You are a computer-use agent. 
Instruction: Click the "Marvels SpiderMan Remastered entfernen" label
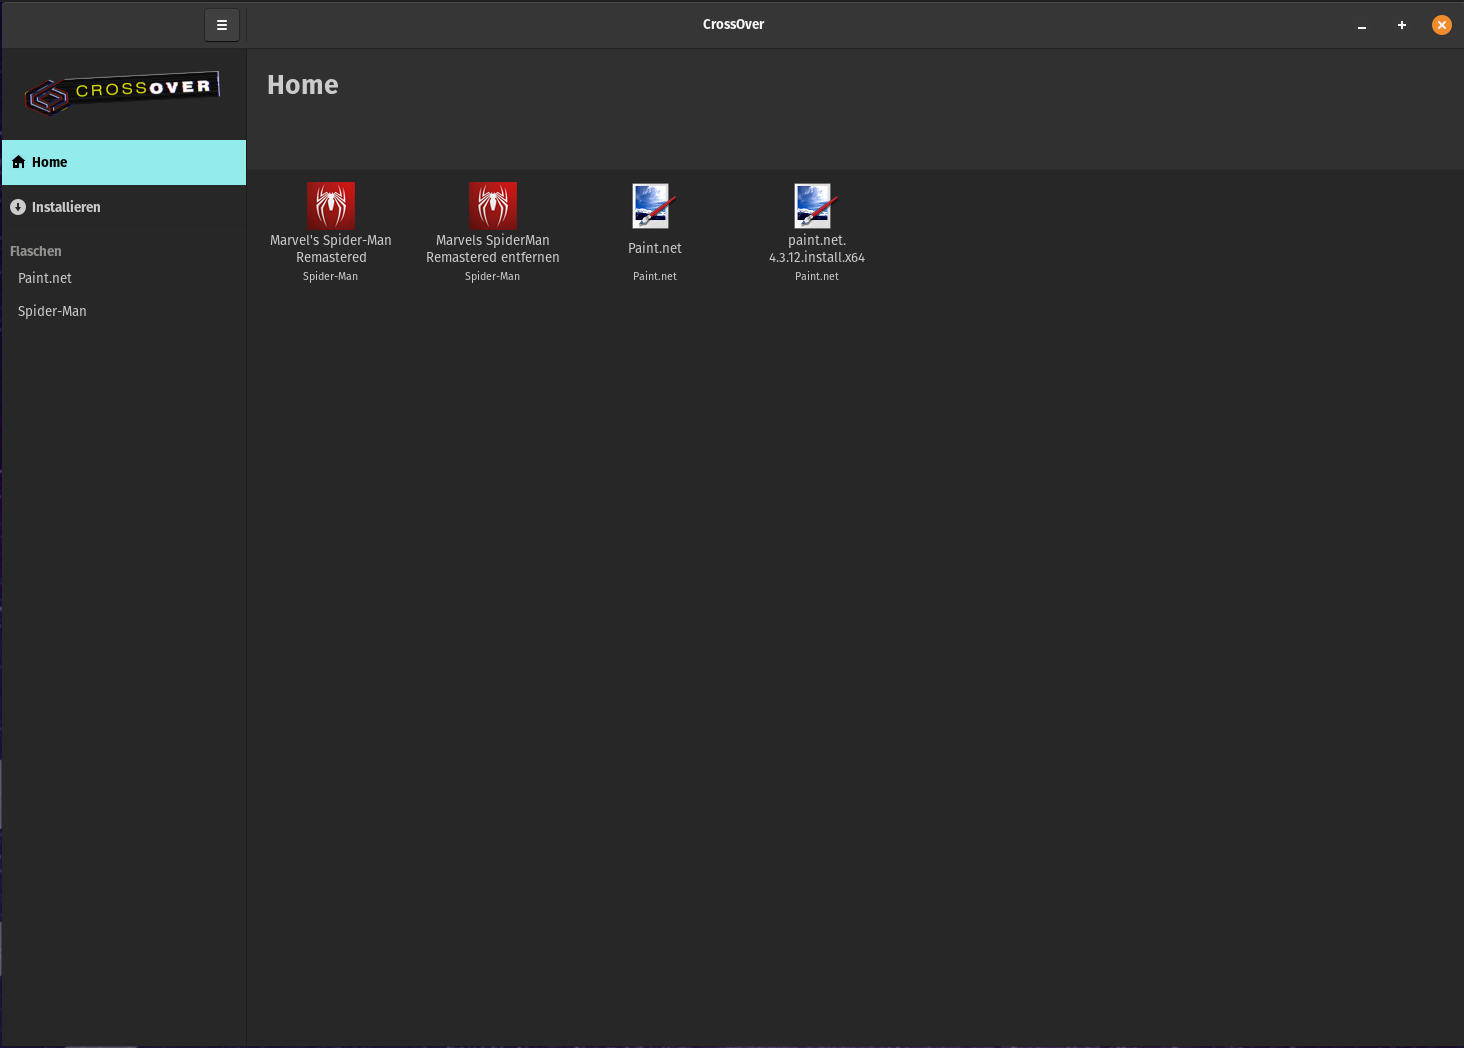coord(493,249)
